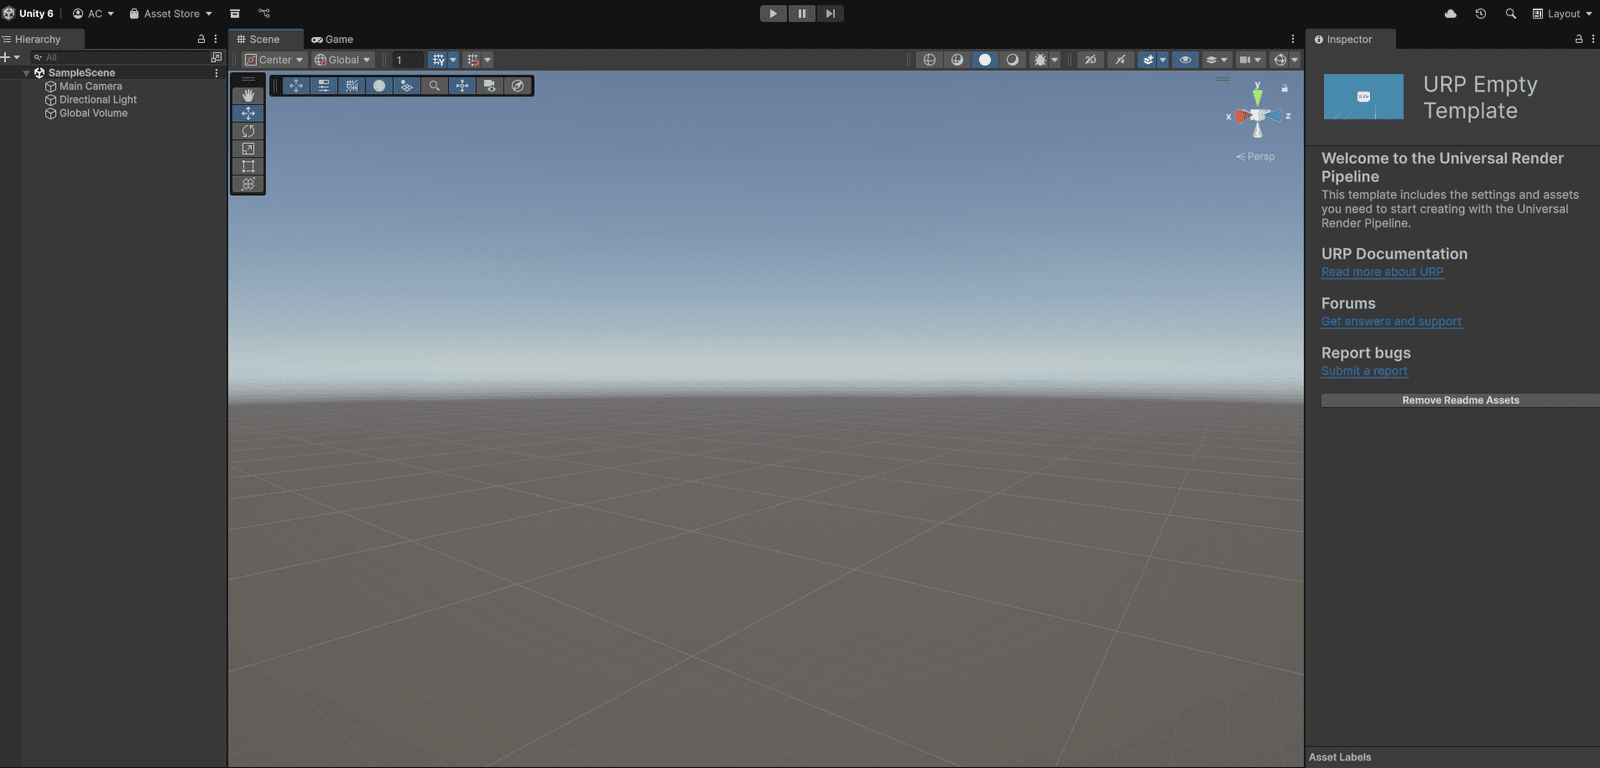Select wireframe draw mode globe icon
Image resolution: width=1600 pixels, height=768 pixels.
click(929, 60)
